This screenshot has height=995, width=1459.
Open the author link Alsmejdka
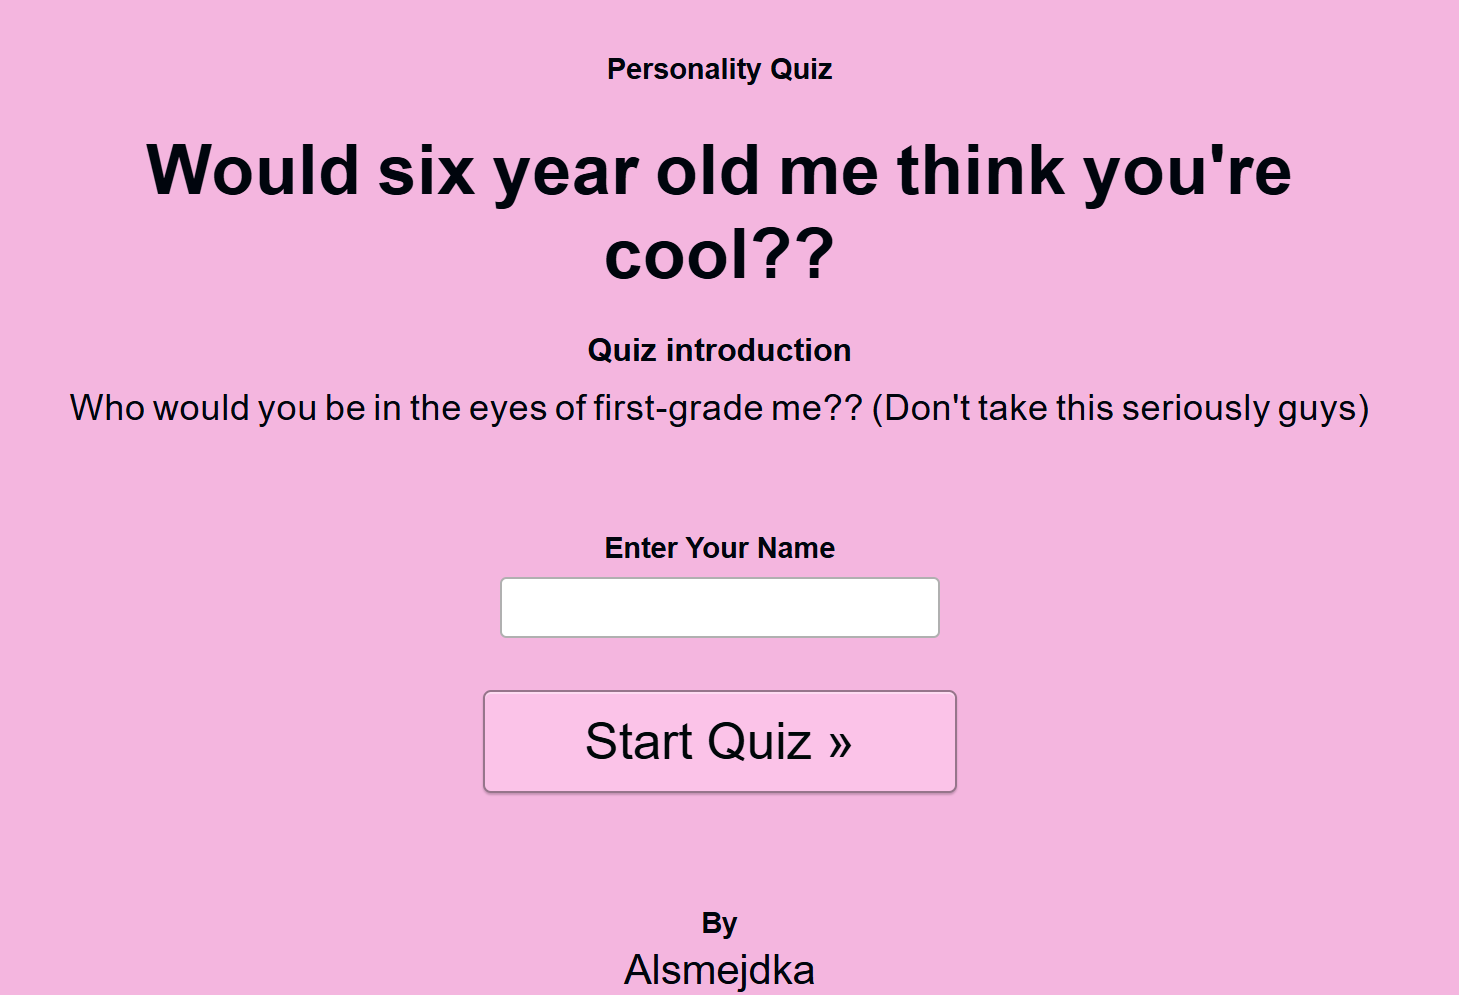pos(719,970)
